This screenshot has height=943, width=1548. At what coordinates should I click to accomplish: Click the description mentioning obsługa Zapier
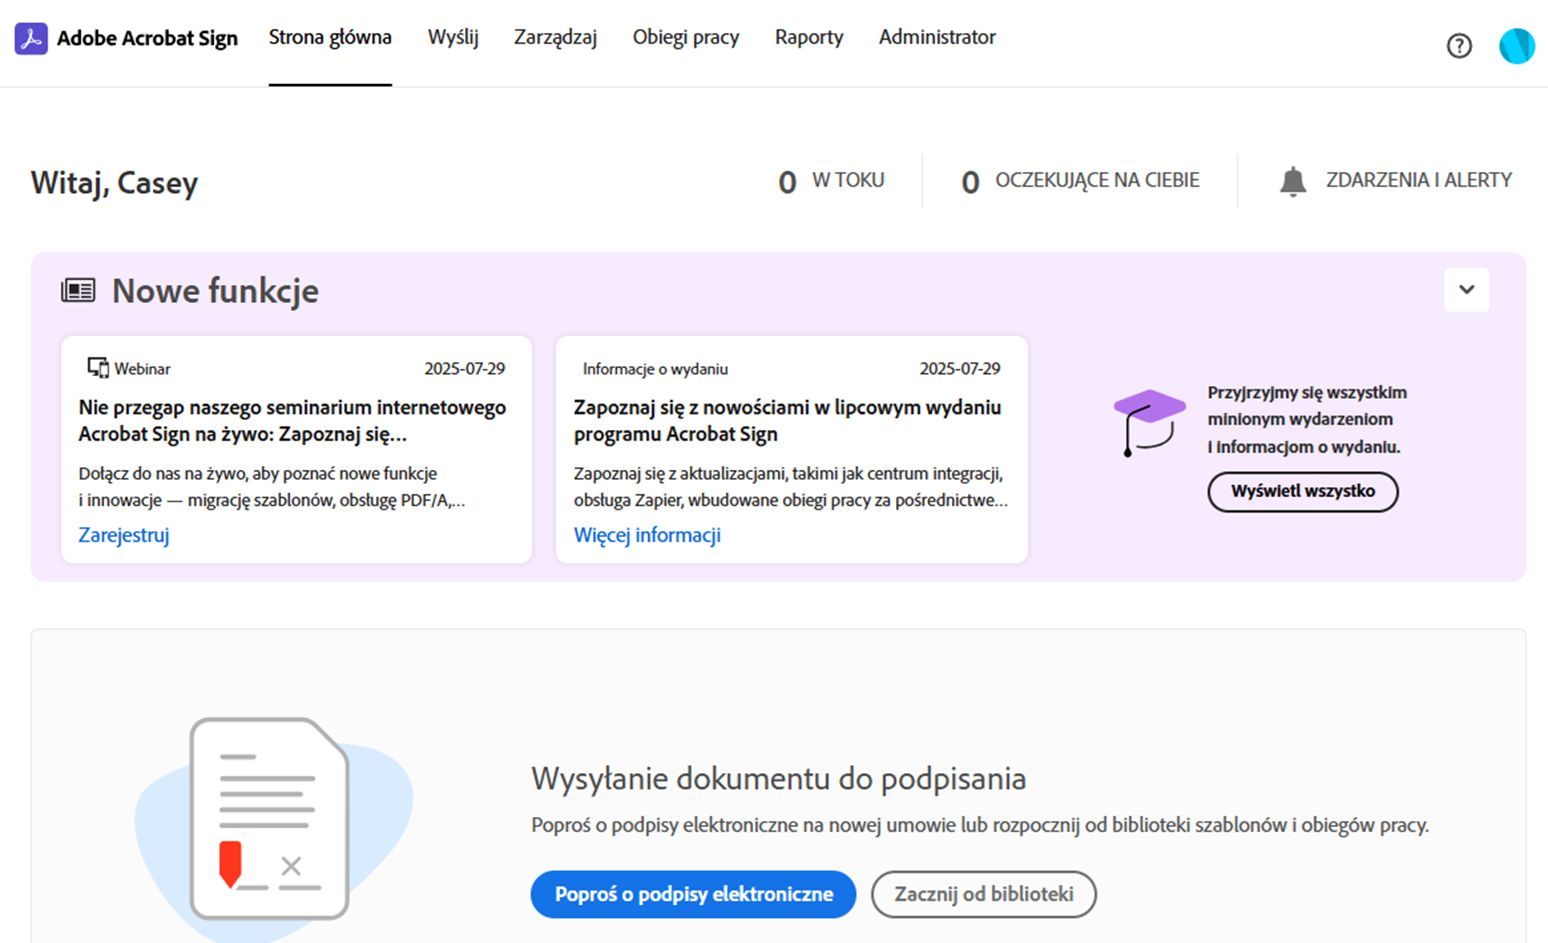(x=791, y=487)
